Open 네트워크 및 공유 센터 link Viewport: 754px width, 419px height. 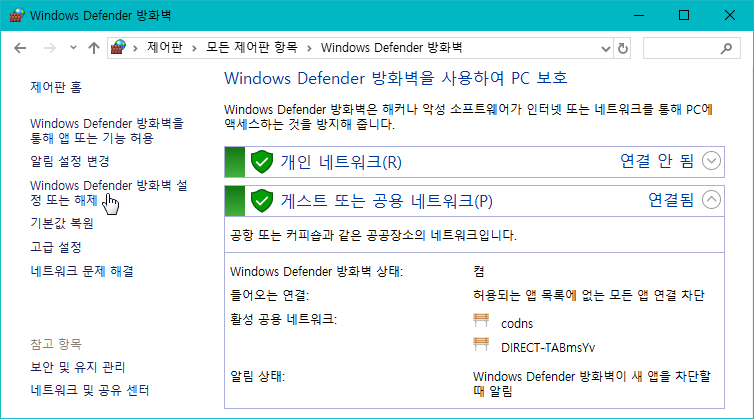point(90,390)
